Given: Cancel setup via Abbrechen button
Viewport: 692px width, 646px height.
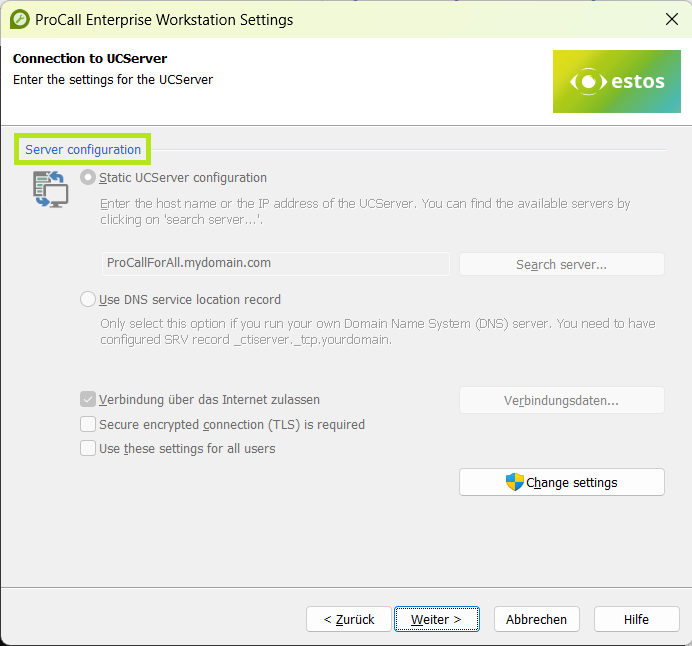Looking at the screenshot, I should 536,619.
